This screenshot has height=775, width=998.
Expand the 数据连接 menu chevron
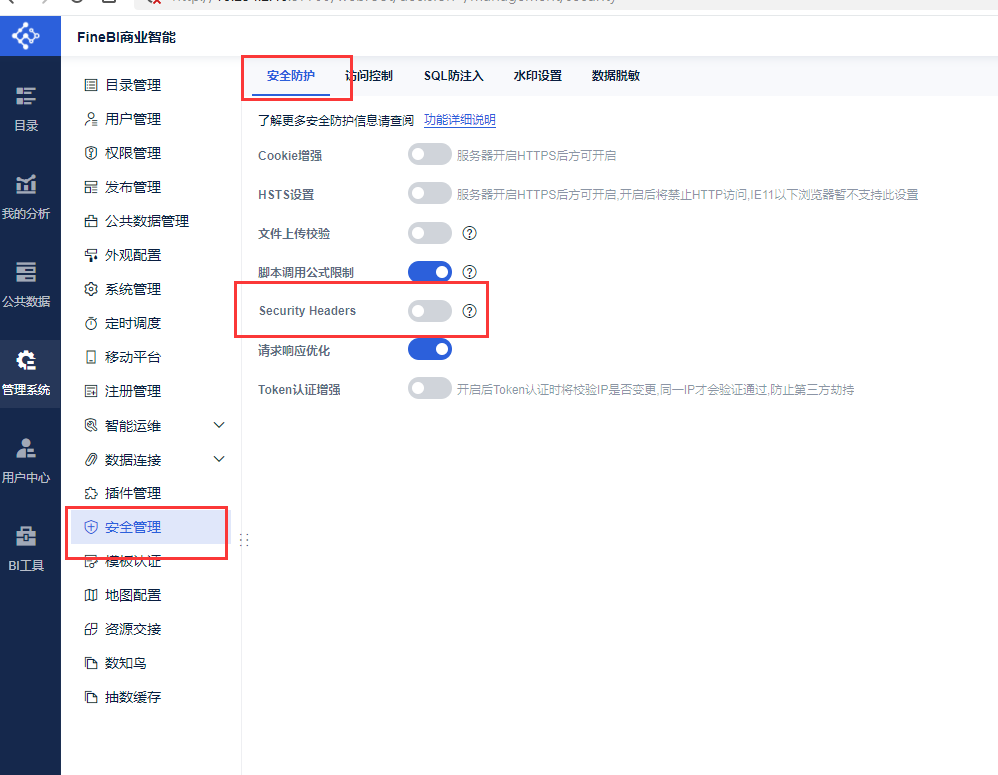(x=219, y=459)
